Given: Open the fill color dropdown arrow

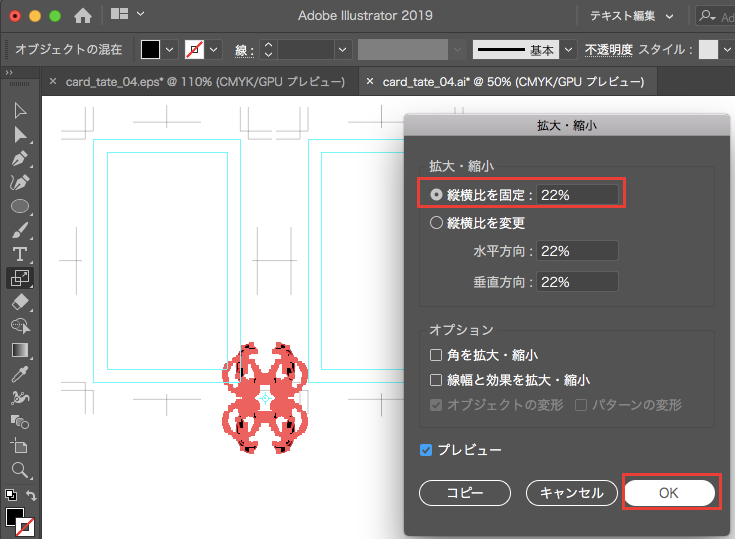Looking at the screenshot, I should tap(169, 49).
